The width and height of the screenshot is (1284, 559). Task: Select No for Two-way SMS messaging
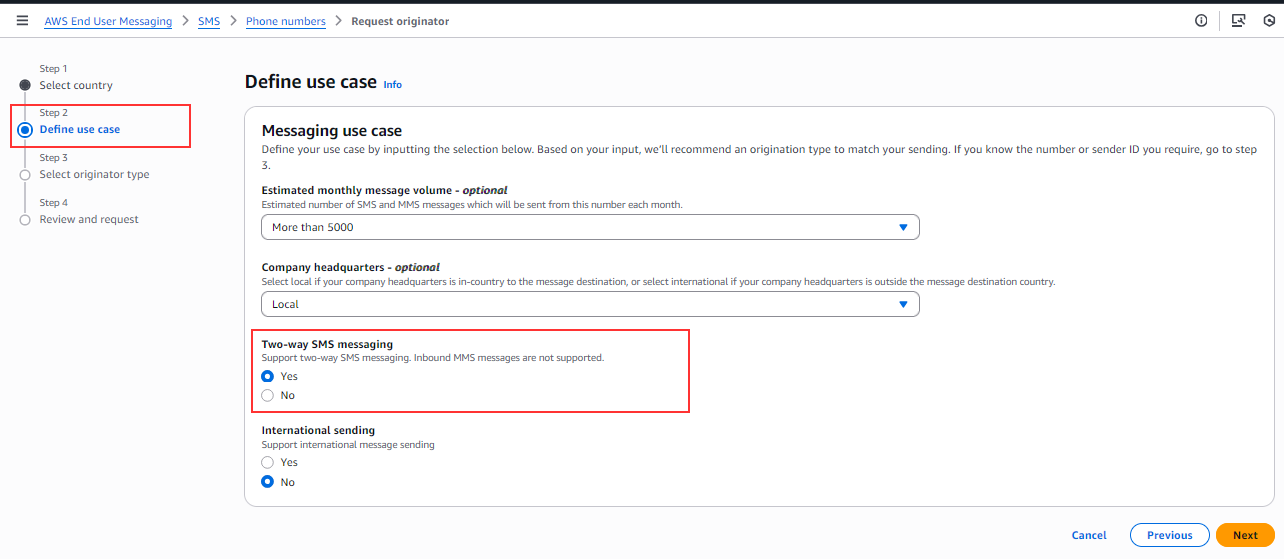[267, 396]
